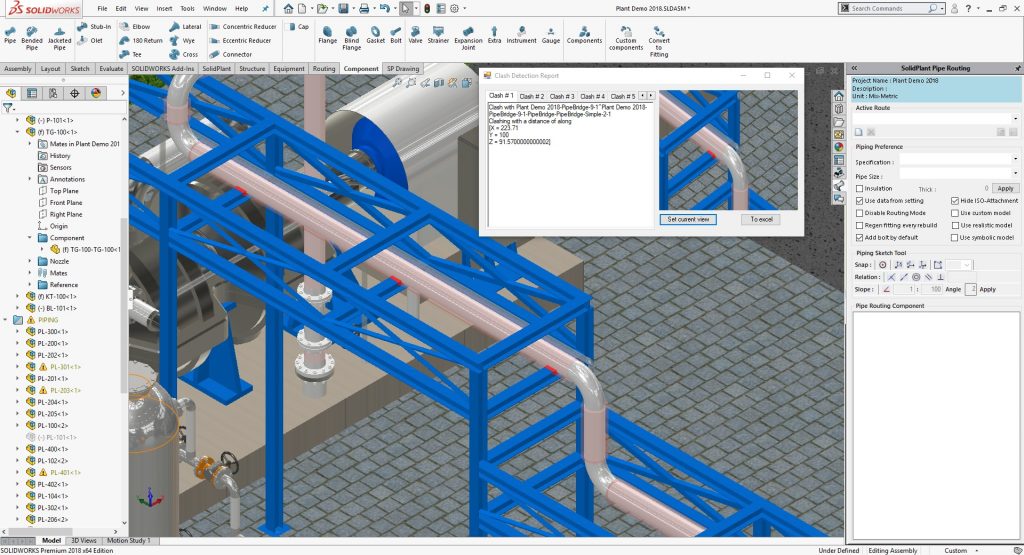This screenshot has width=1024, height=555.
Task: Switch to the SolidPlant ribbon tab
Action: (x=216, y=69)
